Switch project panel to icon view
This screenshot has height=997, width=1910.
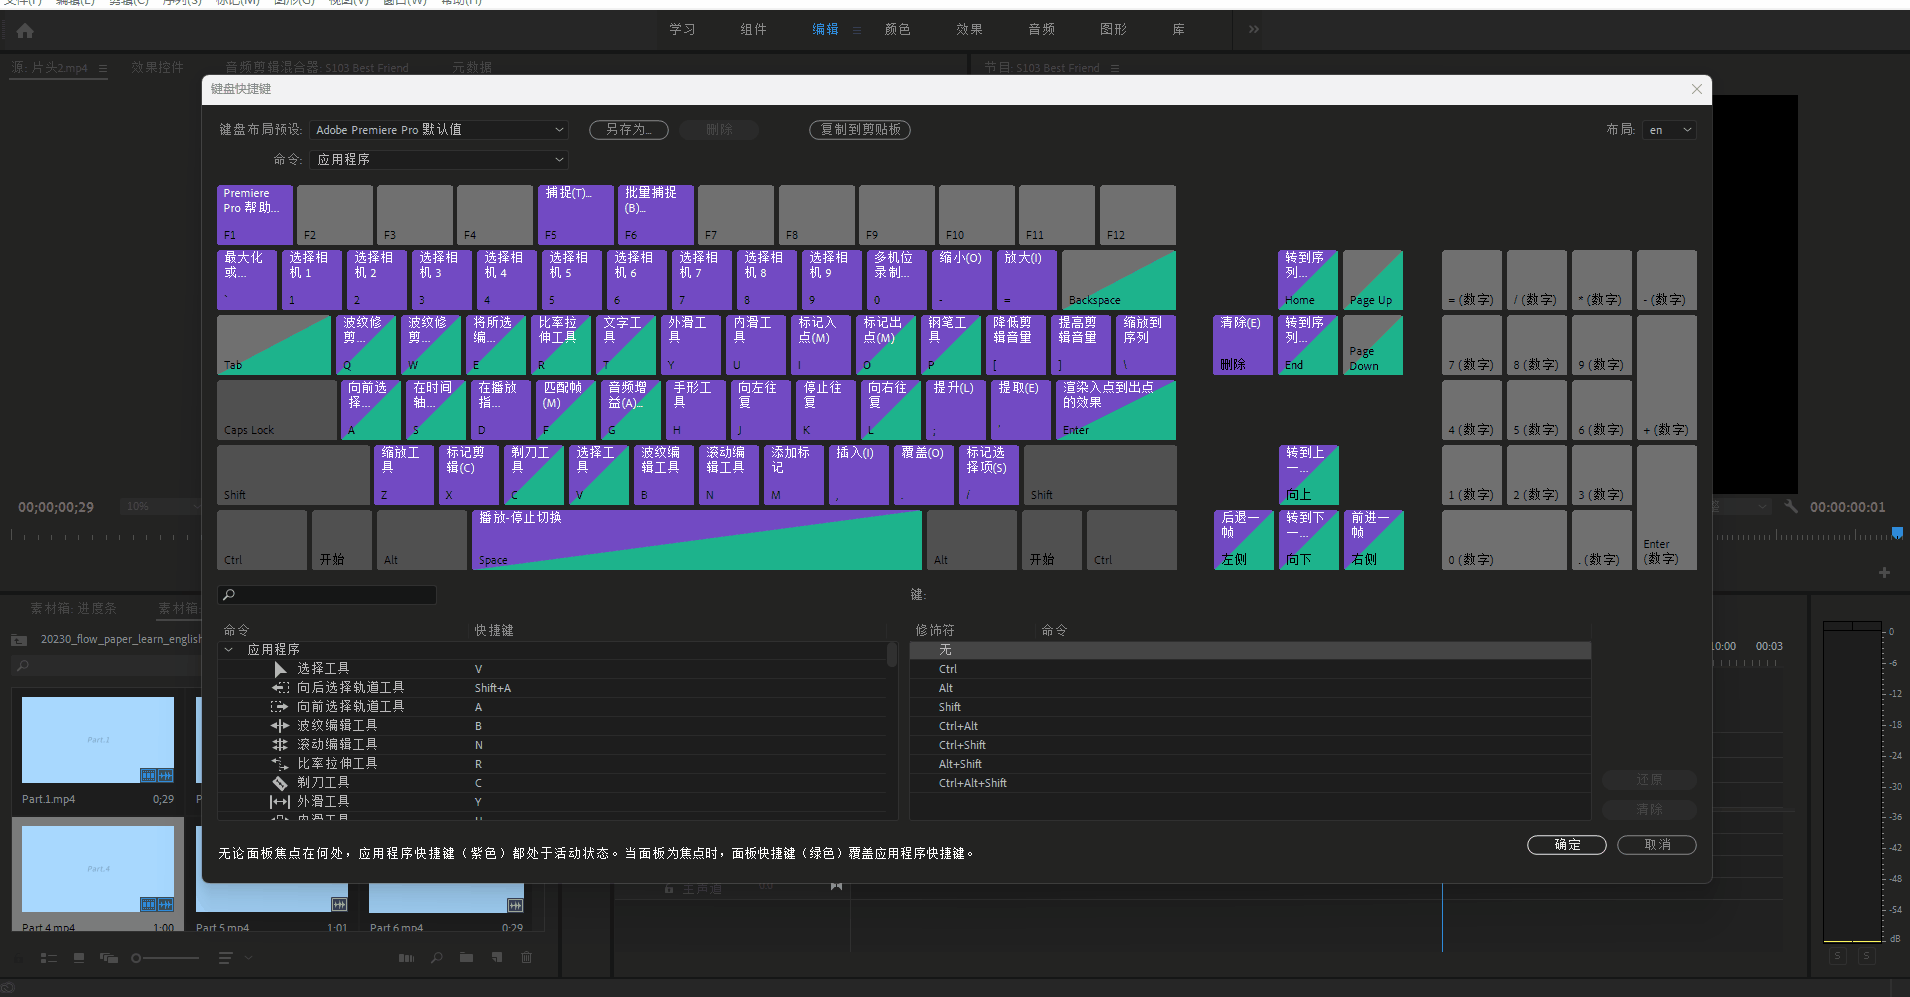click(79, 958)
